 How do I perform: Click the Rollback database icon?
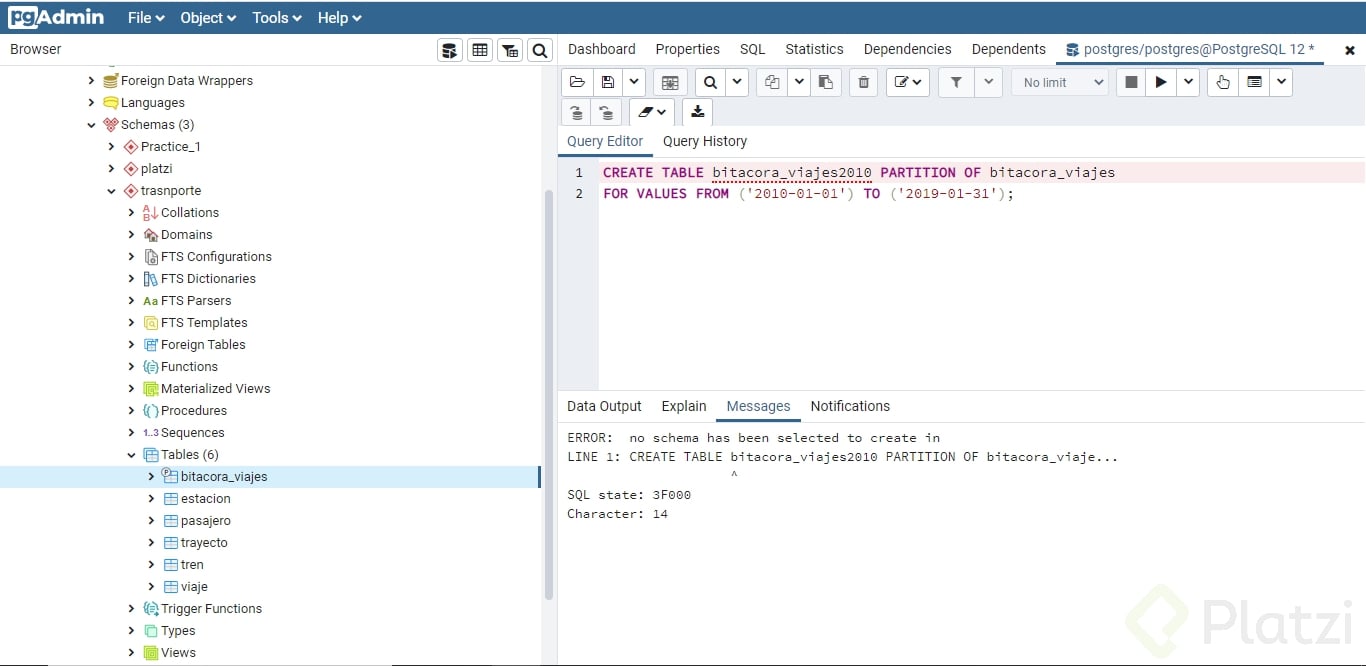606,112
